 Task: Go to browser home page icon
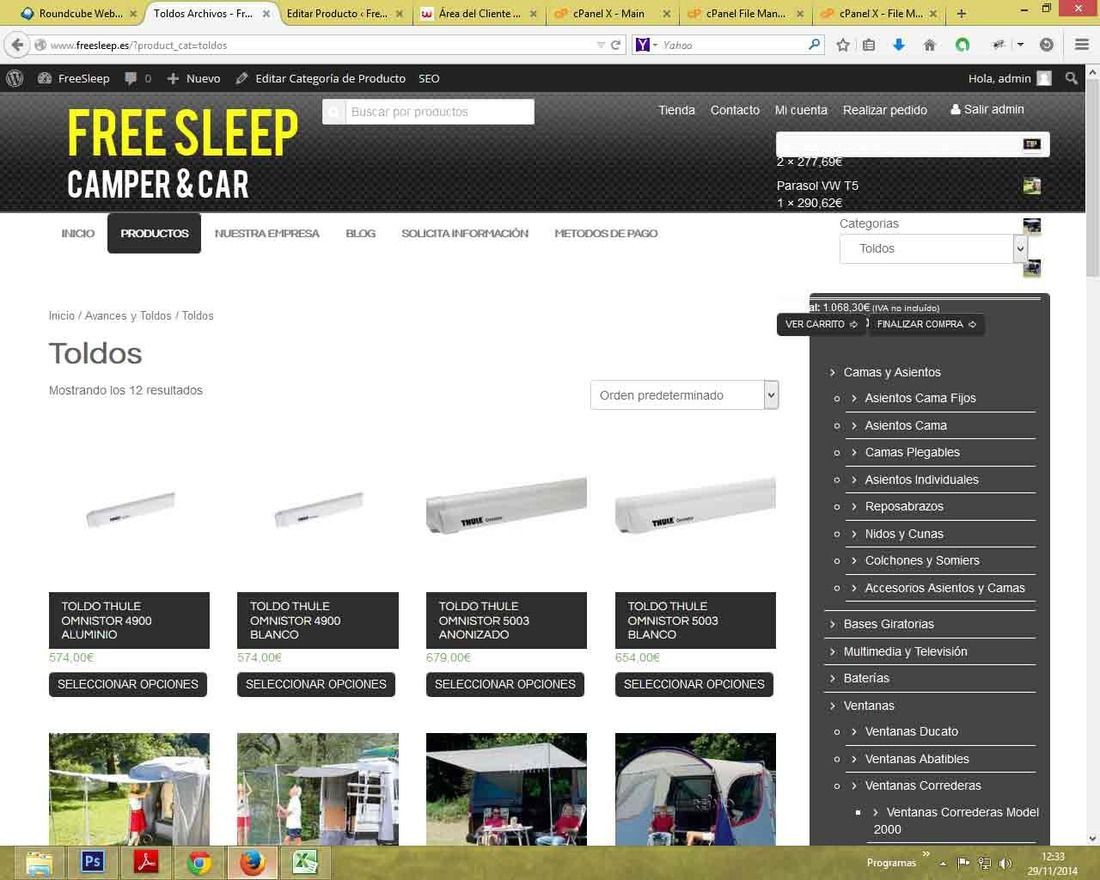(x=930, y=45)
